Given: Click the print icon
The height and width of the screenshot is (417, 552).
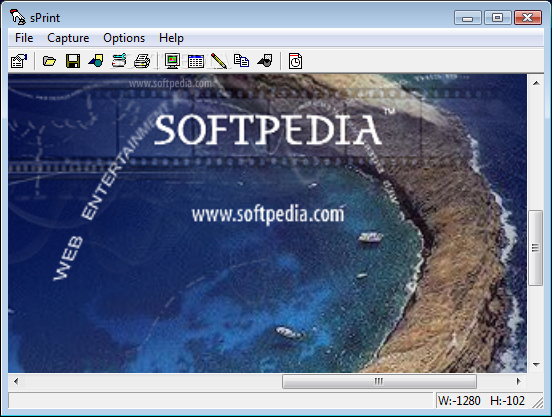Looking at the screenshot, I should click(142, 61).
